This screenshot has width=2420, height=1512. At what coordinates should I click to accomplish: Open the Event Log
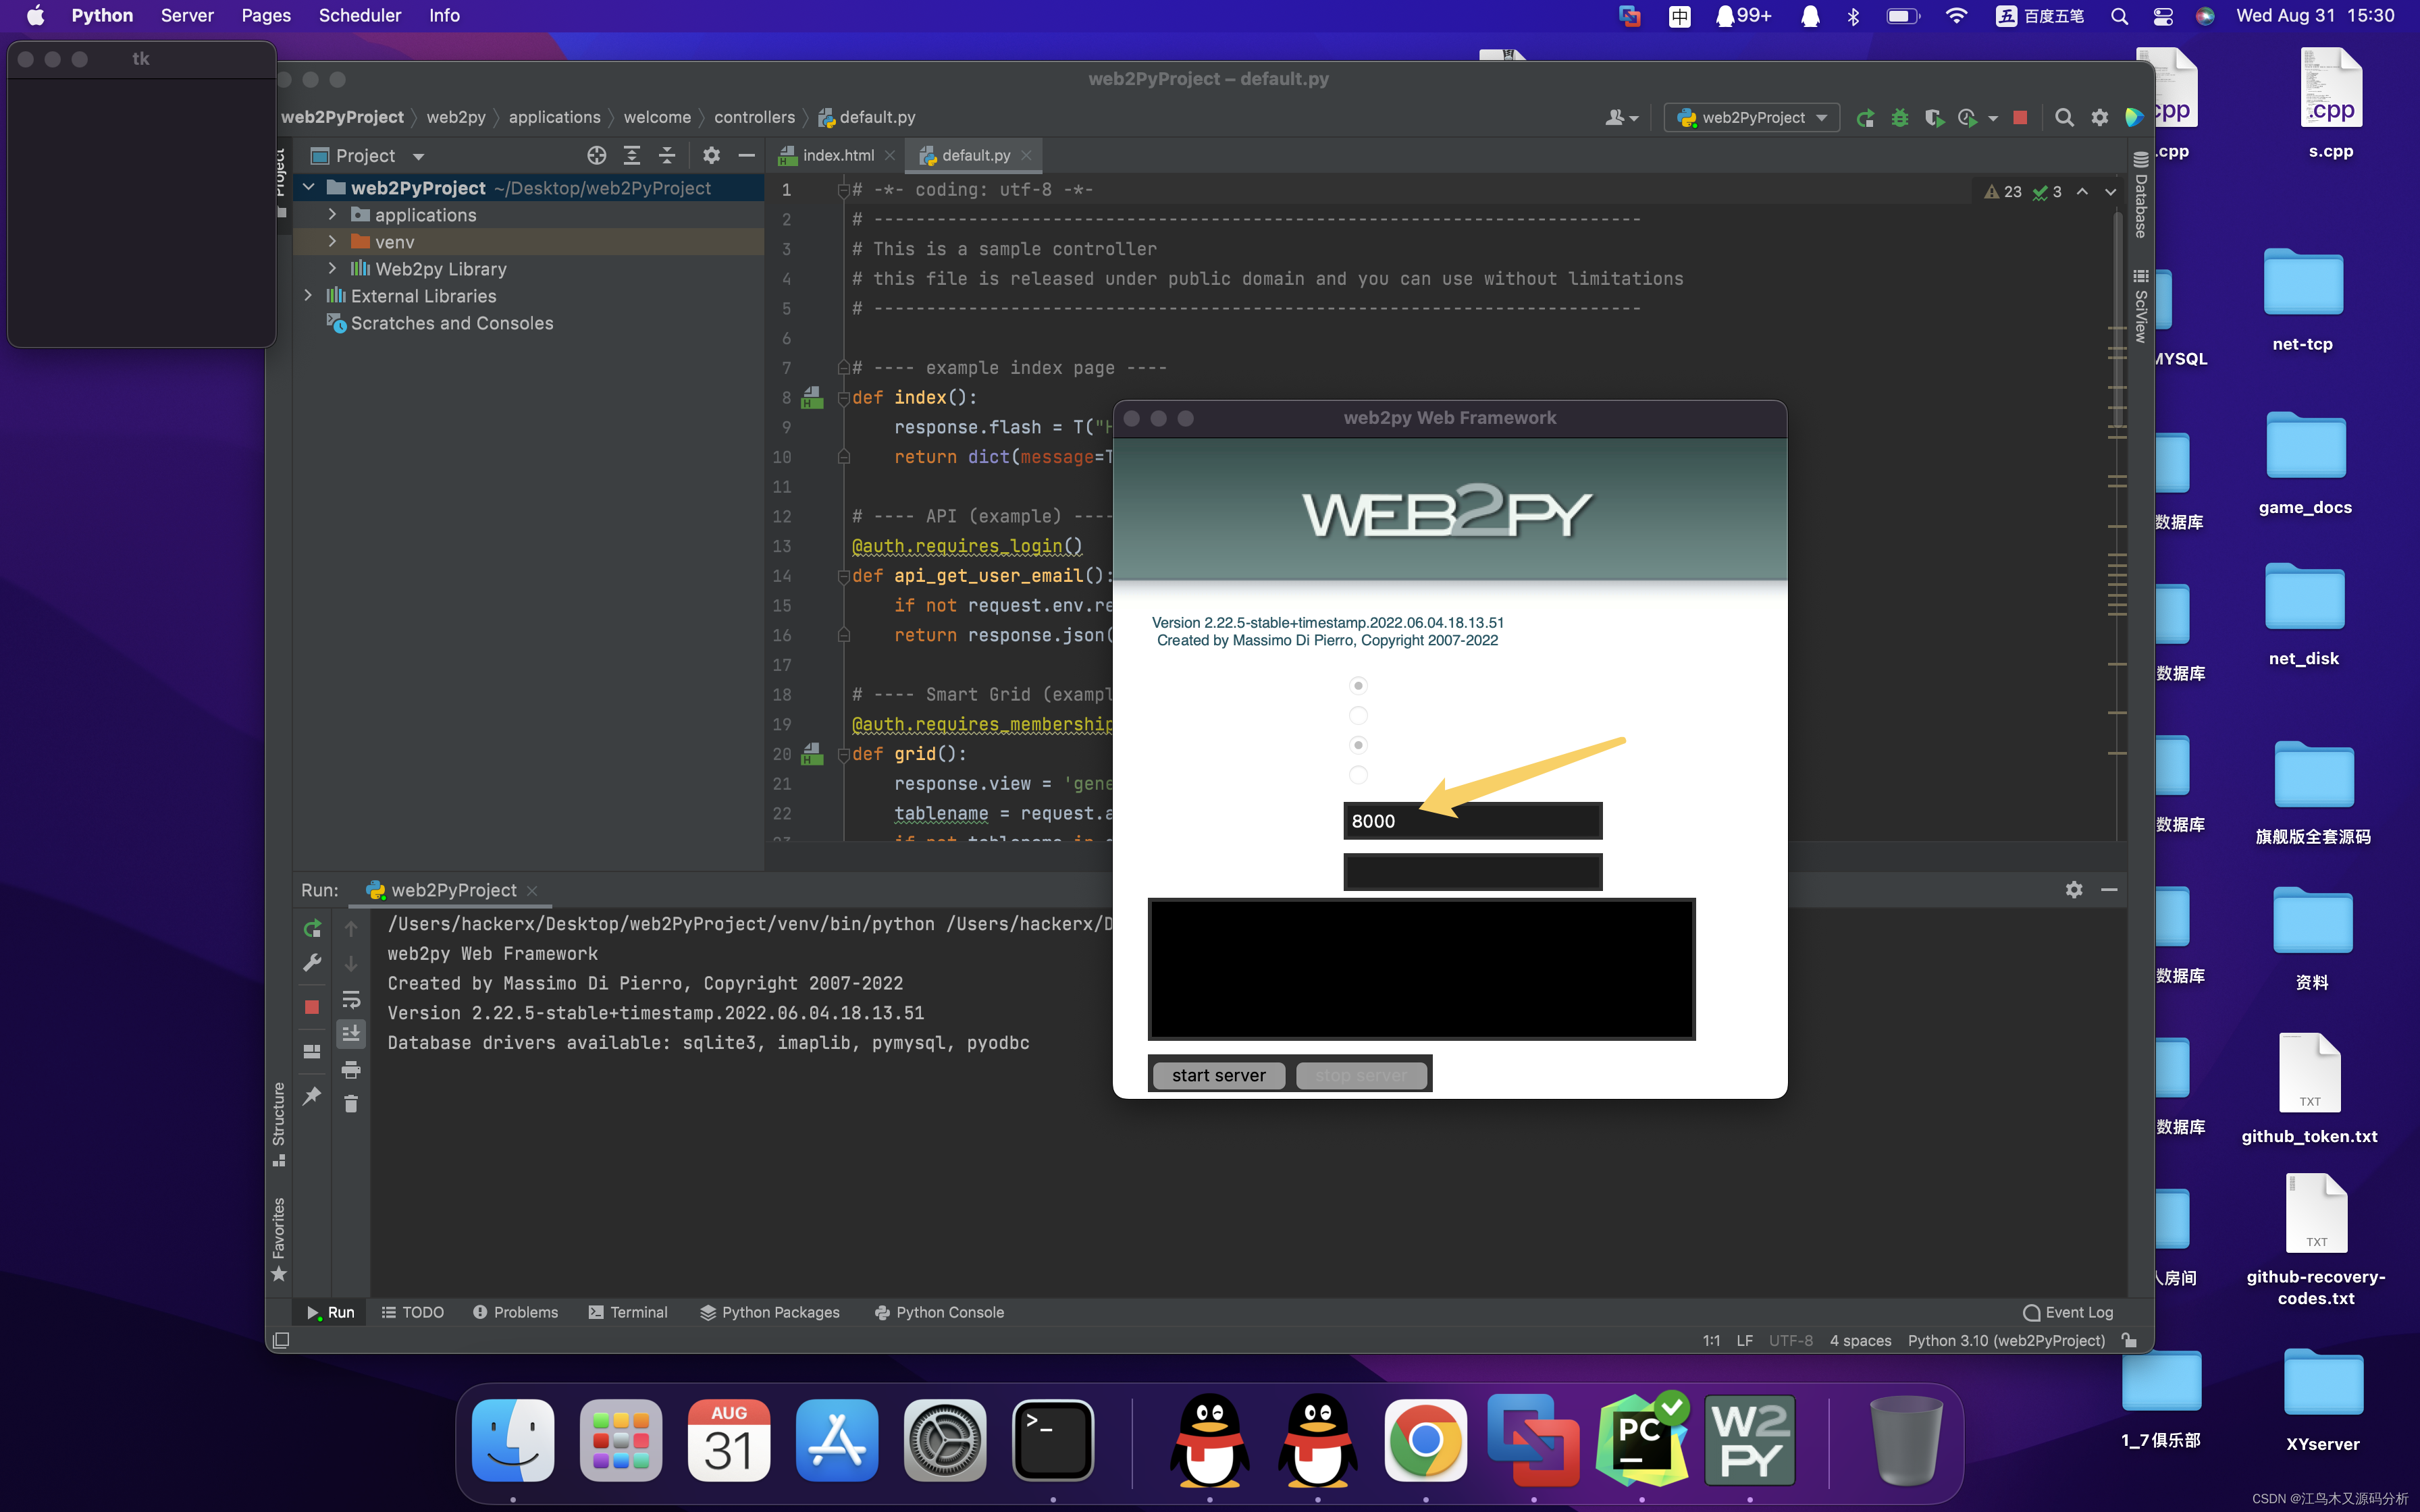[2068, 1312]
